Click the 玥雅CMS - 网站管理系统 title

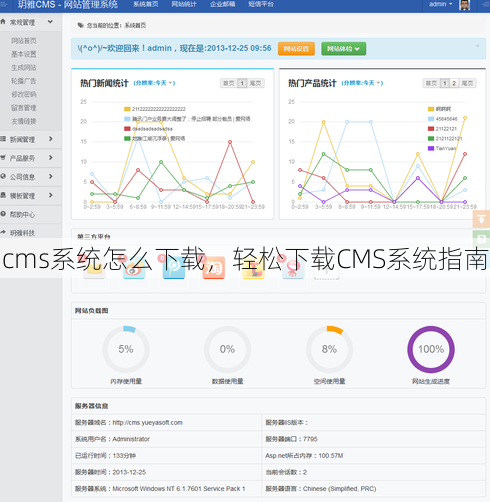coord(68,5)
